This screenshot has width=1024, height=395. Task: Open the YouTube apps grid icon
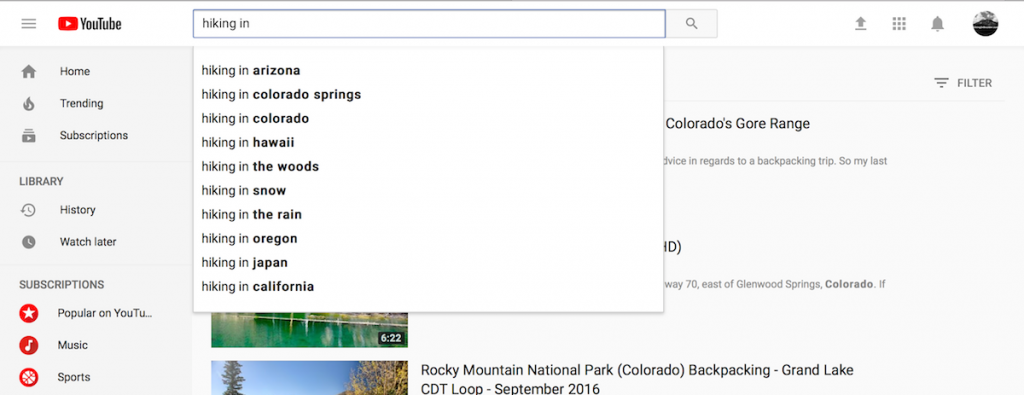(x=899, y=24)
